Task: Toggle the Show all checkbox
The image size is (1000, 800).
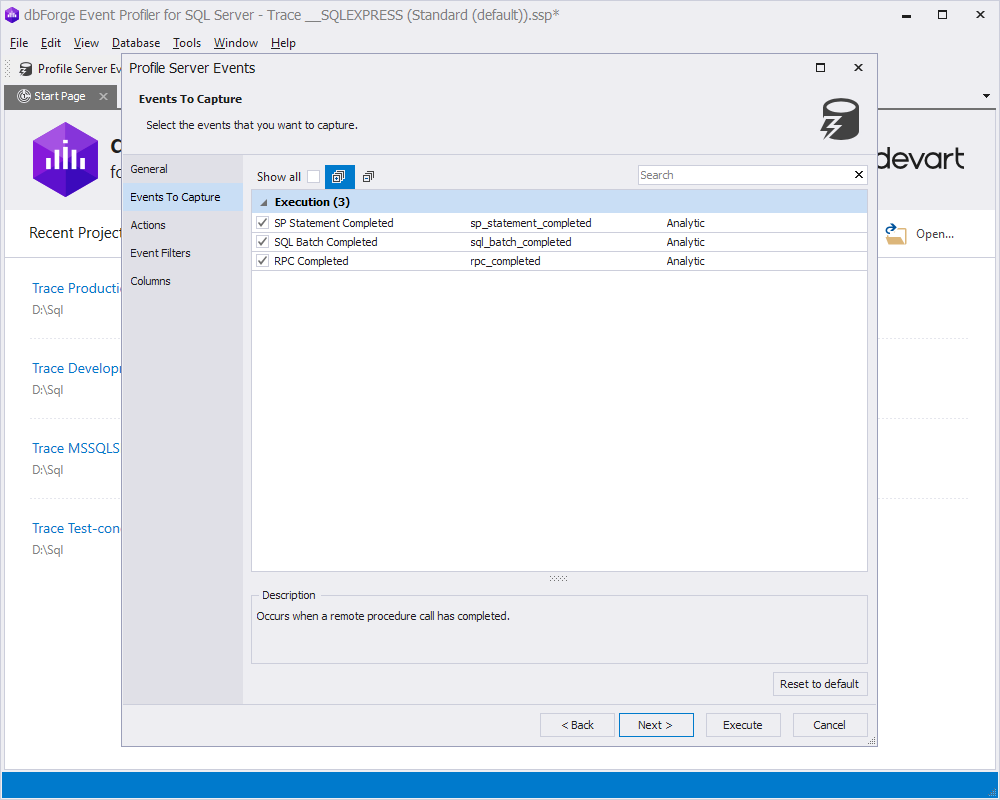Action: (313, 177)
